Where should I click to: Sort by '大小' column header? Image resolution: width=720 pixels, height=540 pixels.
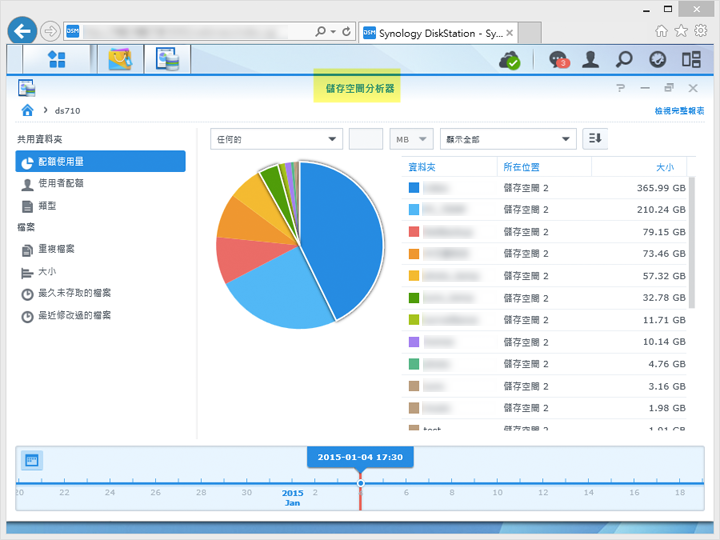pos(639,167)
